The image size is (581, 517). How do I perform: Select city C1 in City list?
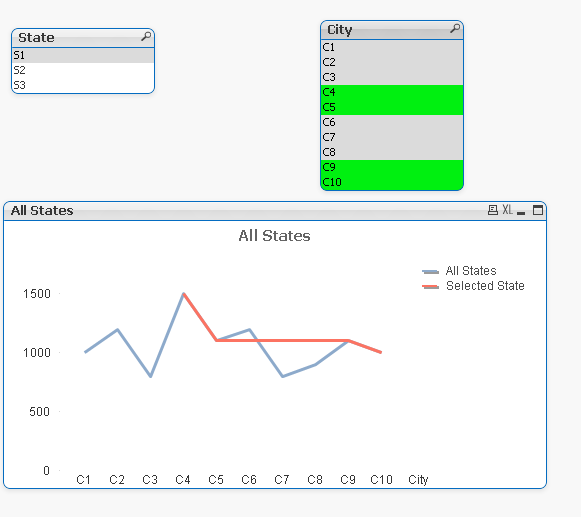(392, 47)
